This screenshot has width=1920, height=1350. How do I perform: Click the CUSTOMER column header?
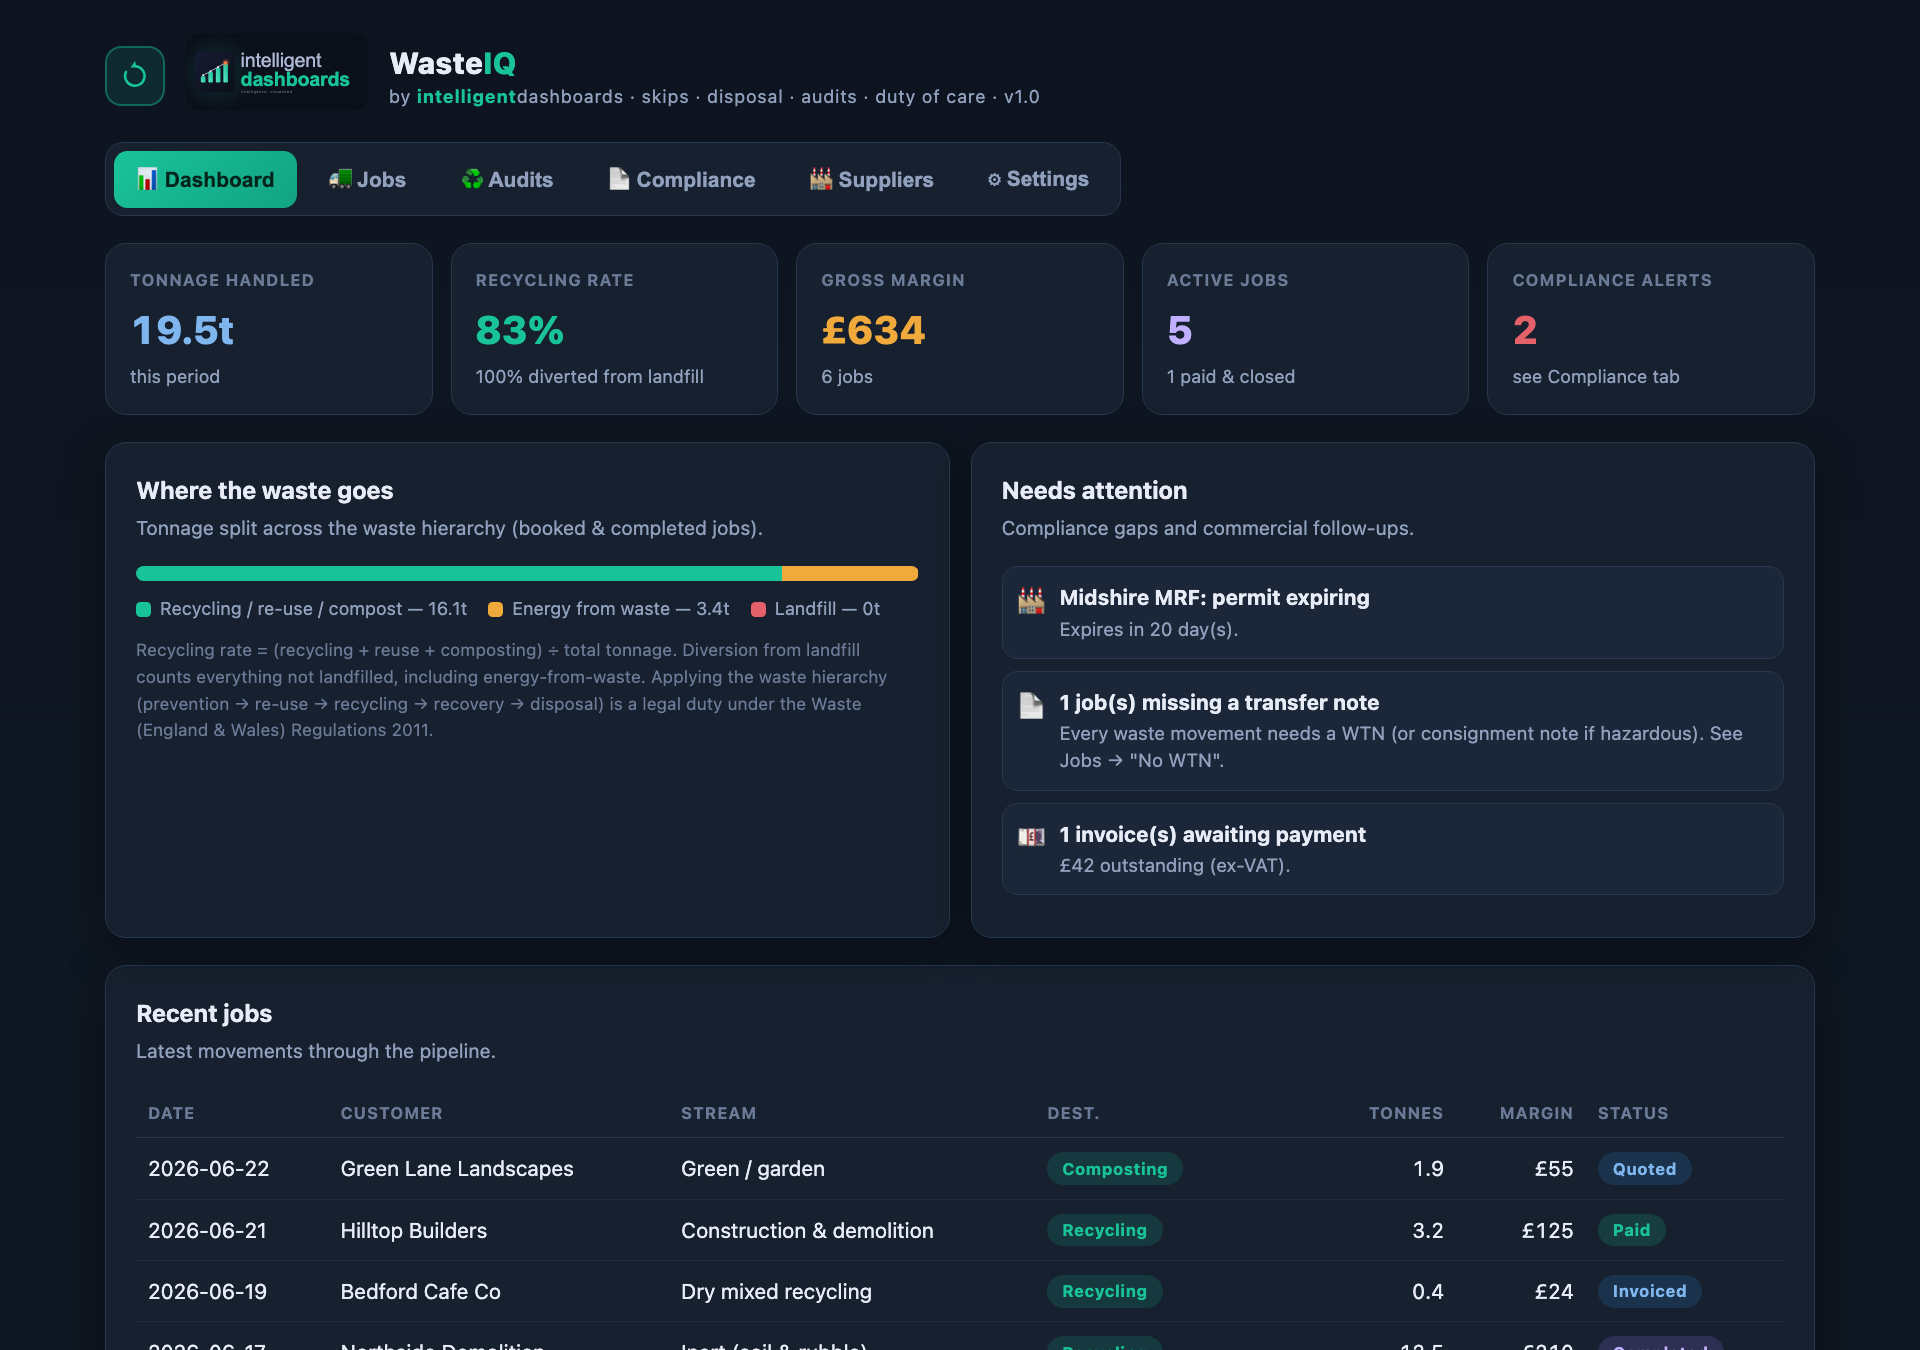[x=391, y=1113]
